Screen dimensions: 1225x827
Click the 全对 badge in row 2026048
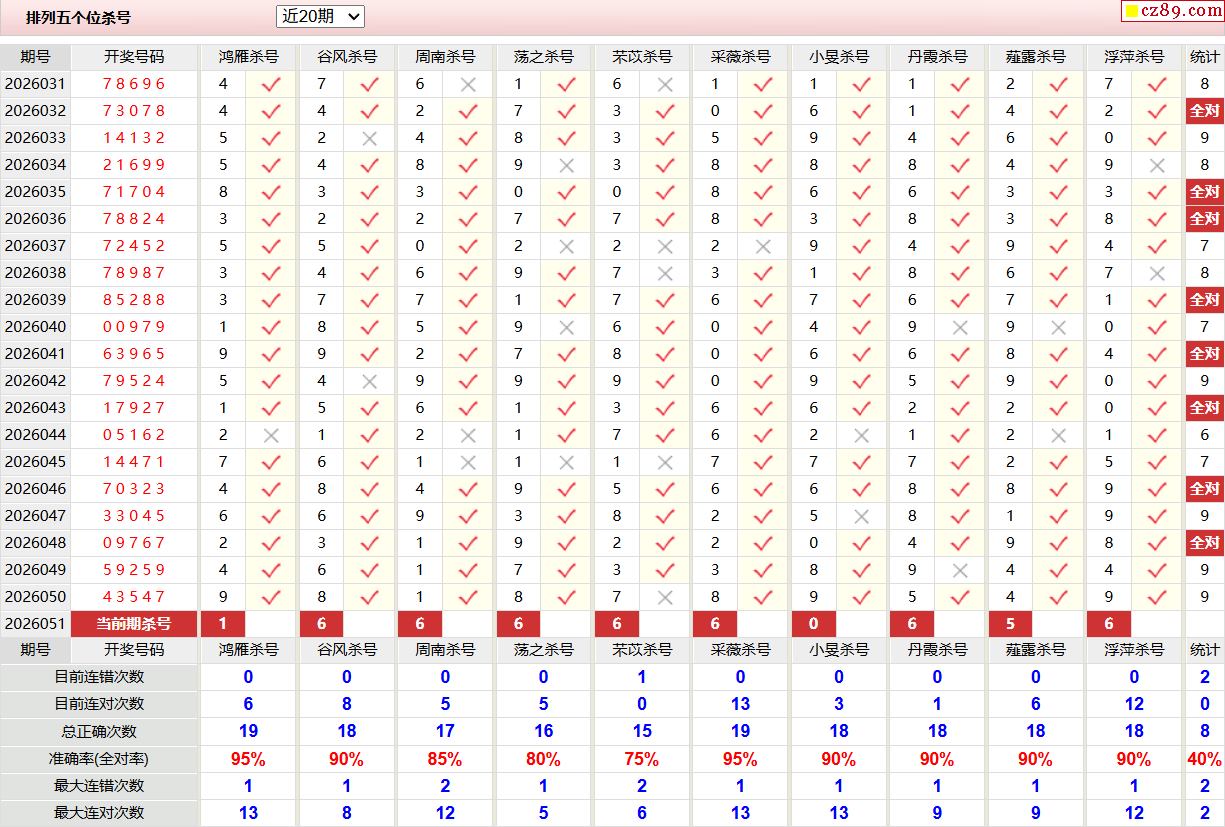click(x=1205, y=543)
